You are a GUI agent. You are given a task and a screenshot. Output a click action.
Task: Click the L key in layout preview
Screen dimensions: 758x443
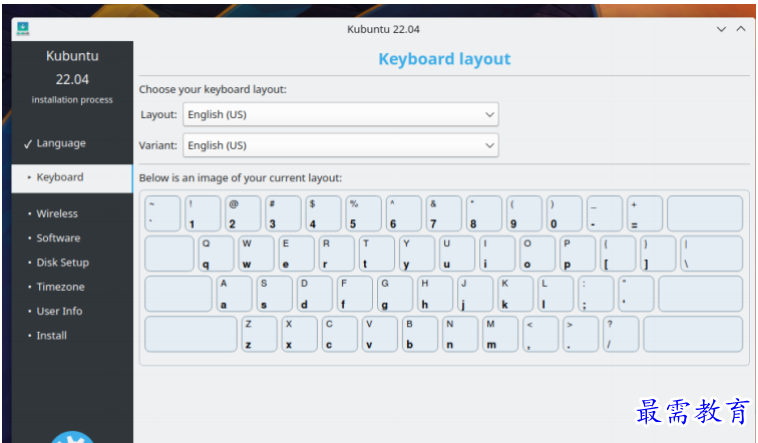coord(555,294)
